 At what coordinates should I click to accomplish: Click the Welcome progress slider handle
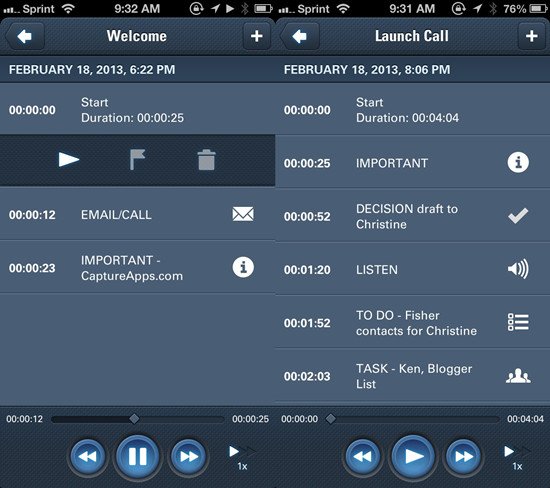pos(134,419)
